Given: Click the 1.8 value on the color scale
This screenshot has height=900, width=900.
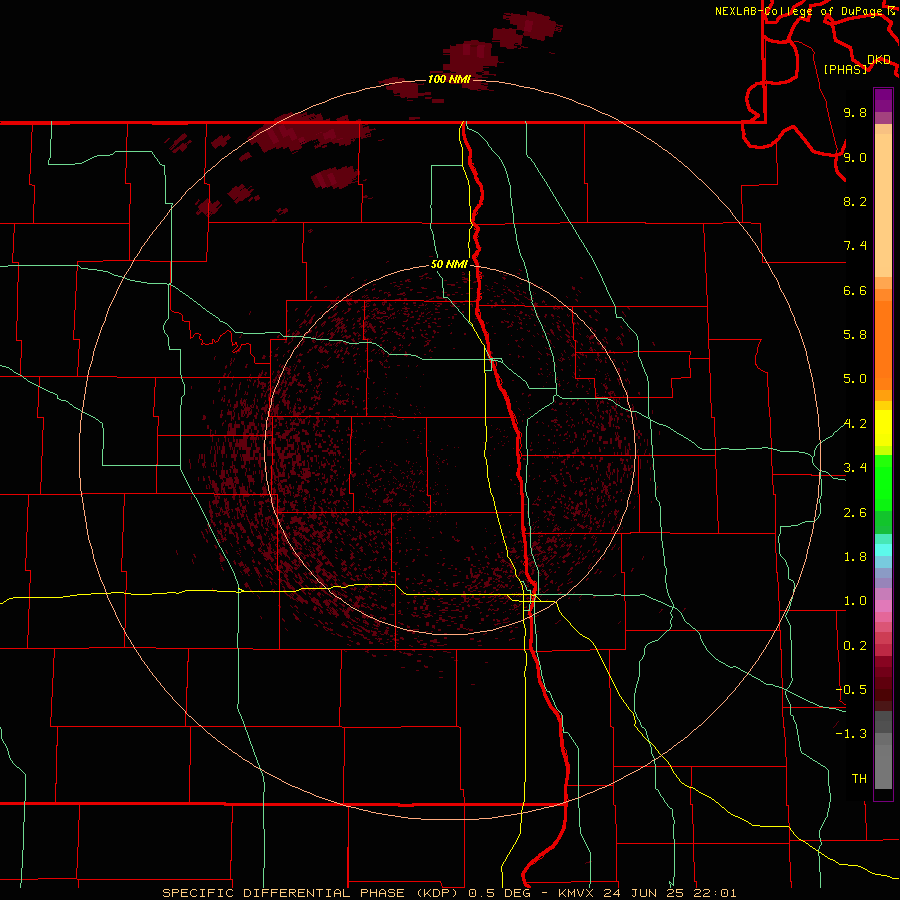Looking at the screenshot, I should tap(855, 557).
